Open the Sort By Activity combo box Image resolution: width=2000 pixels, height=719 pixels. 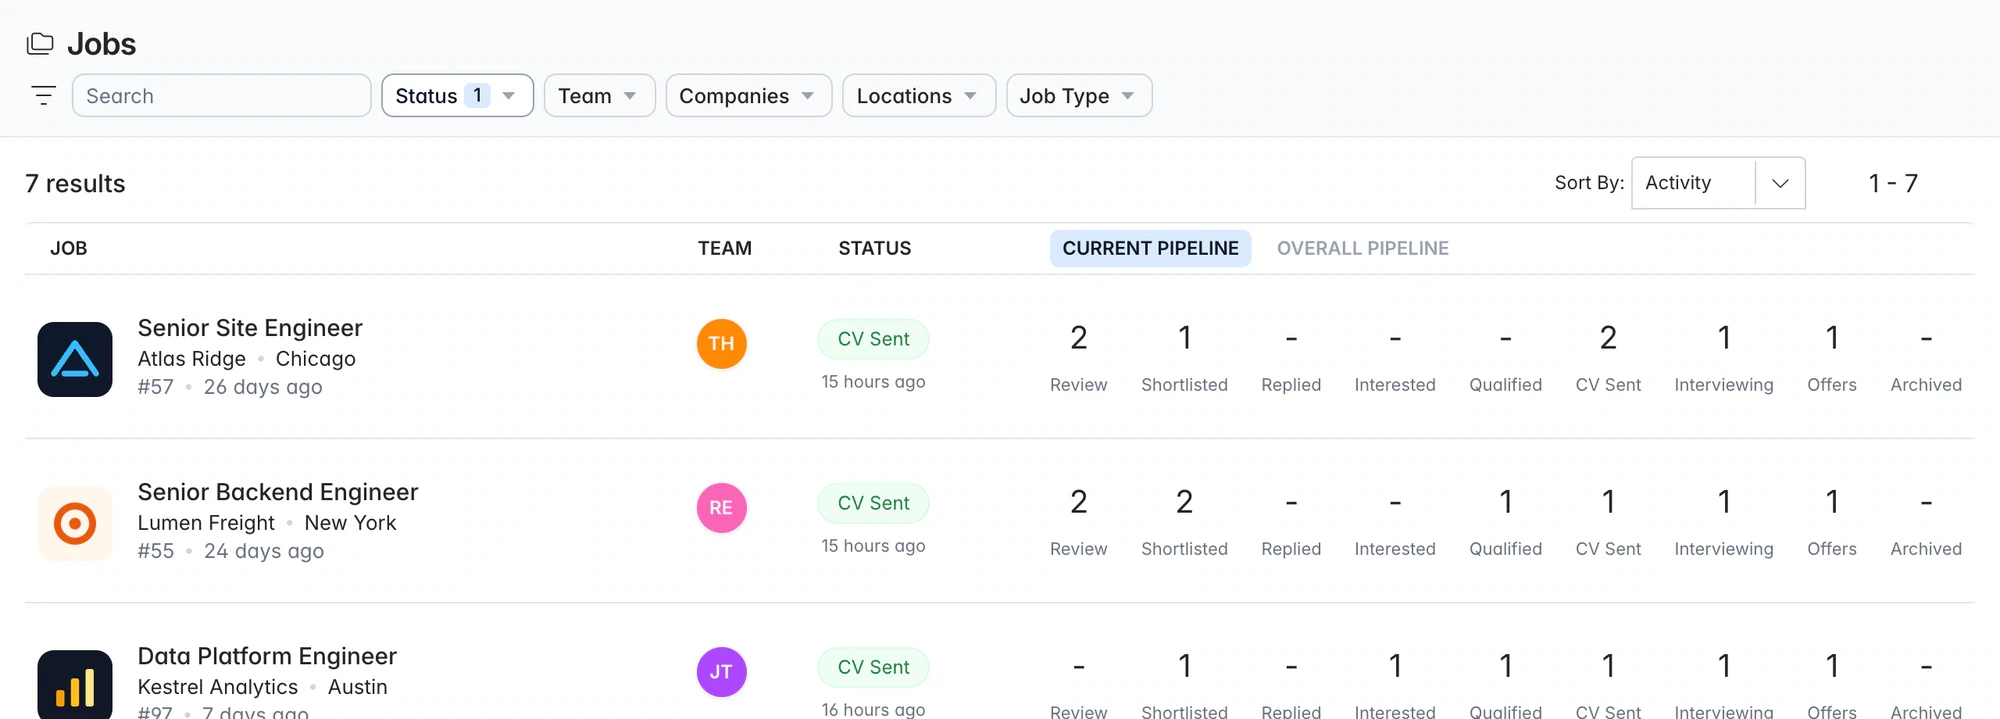[x=1718, y=183]
